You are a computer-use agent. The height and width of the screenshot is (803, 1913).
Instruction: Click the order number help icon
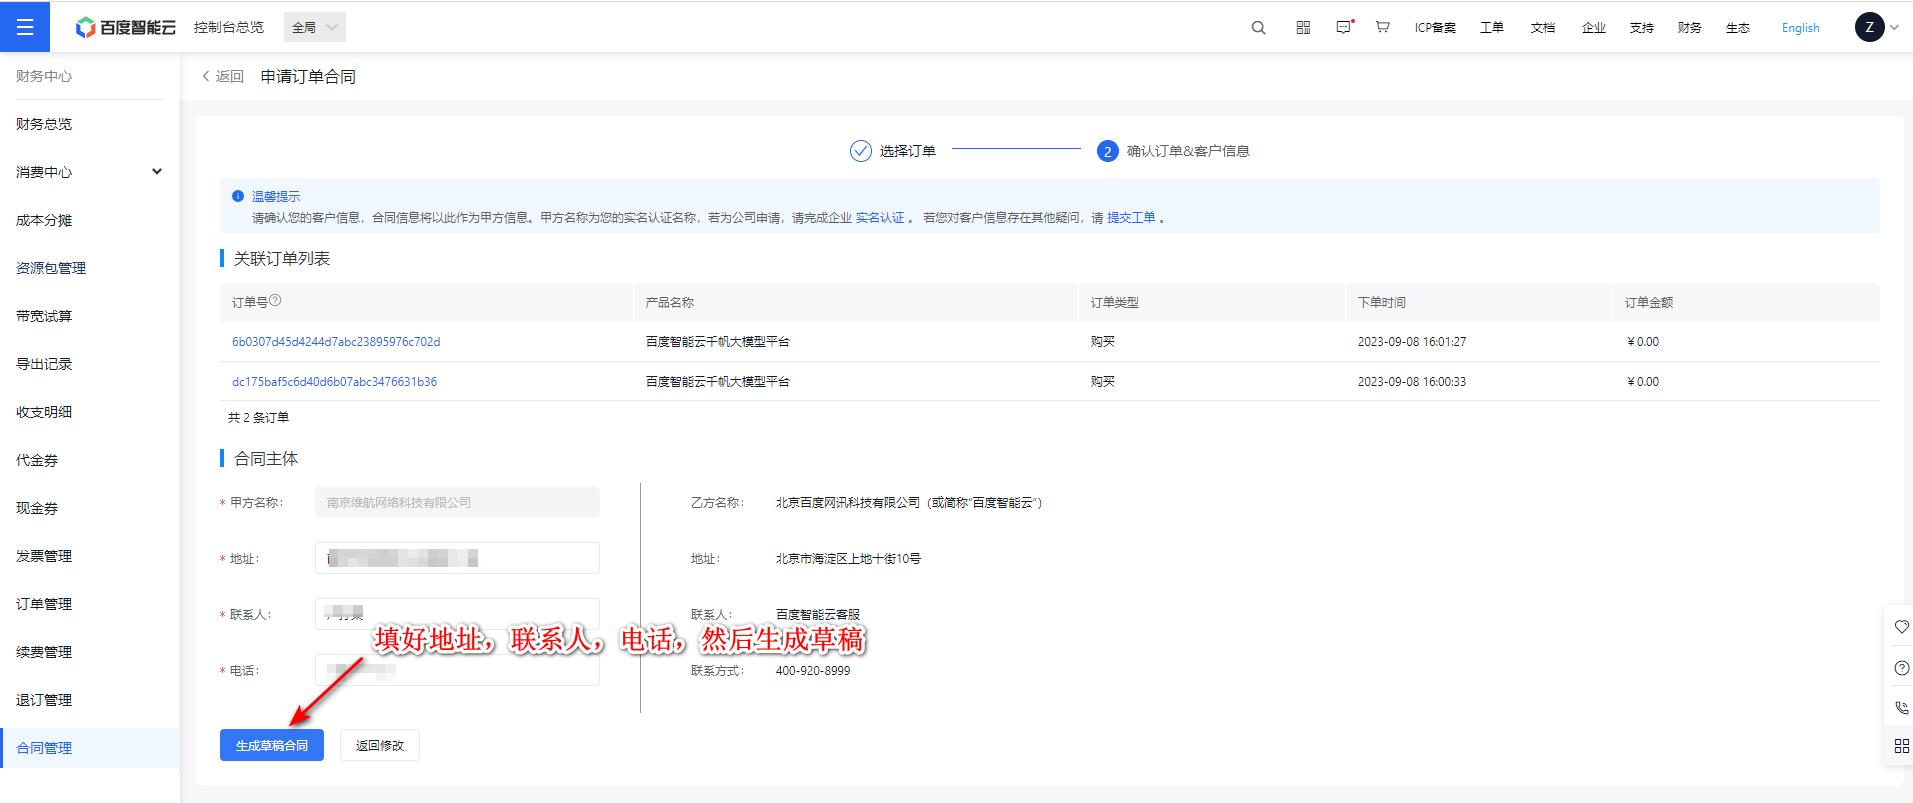pyautogui.click(x=276, y=300)
